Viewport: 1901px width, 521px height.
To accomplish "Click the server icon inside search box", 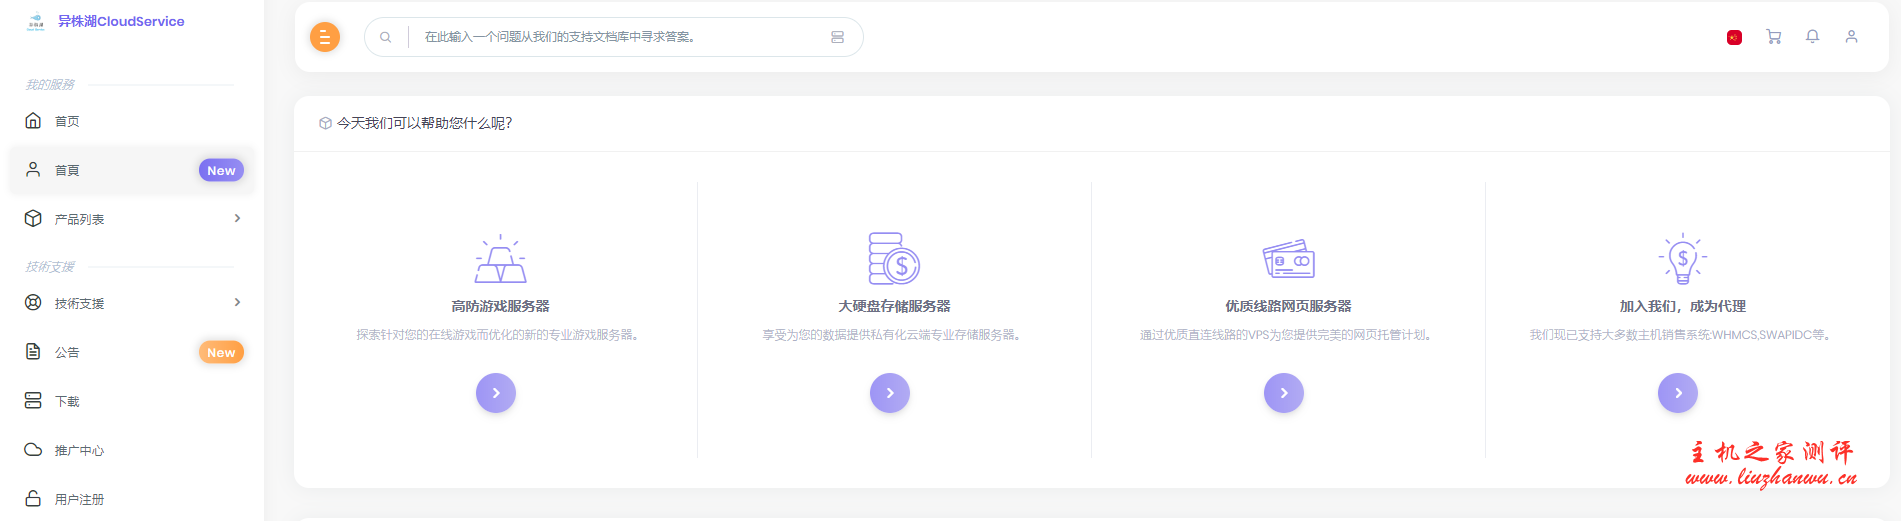I will click(837, 37).
